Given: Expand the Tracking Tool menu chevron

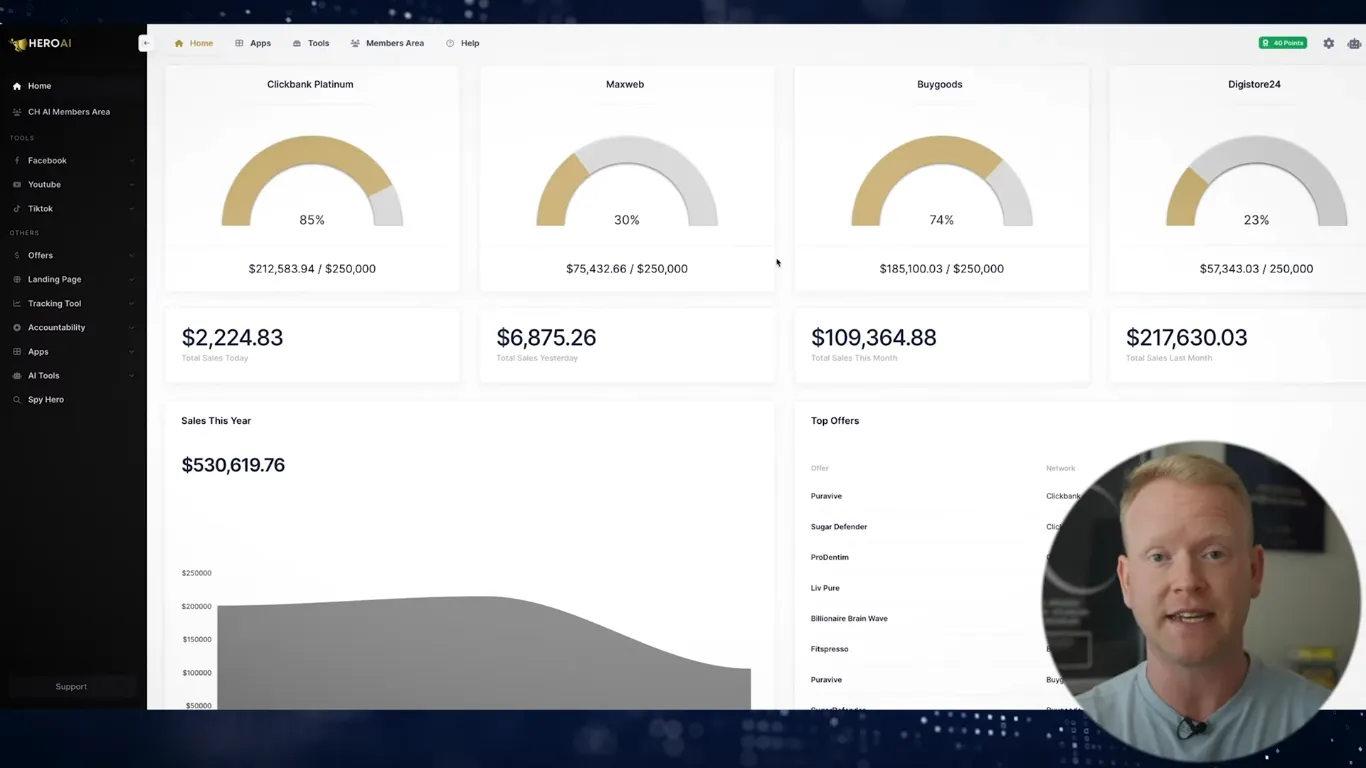Looking at the screenshot, I should click(x=132, y=303).
